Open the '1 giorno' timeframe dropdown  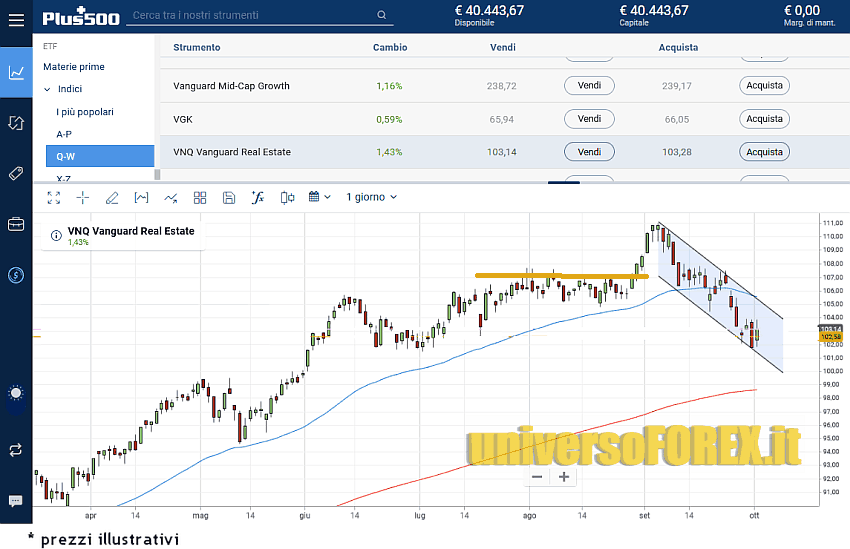click(x=371, y=197)
